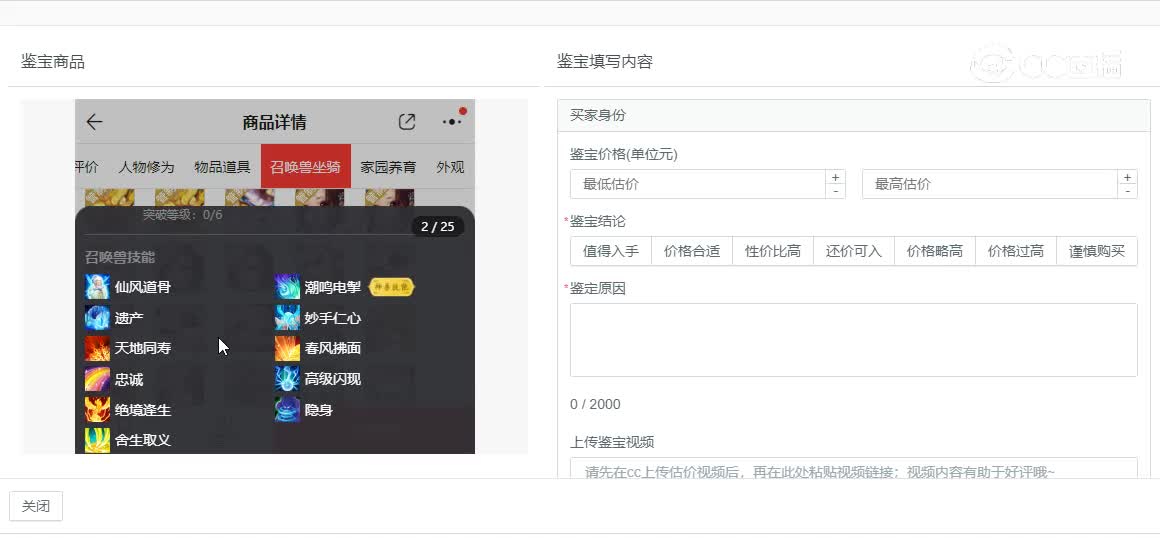Choose 还价可入 as appraisal conclusion

tap(854, 251)
